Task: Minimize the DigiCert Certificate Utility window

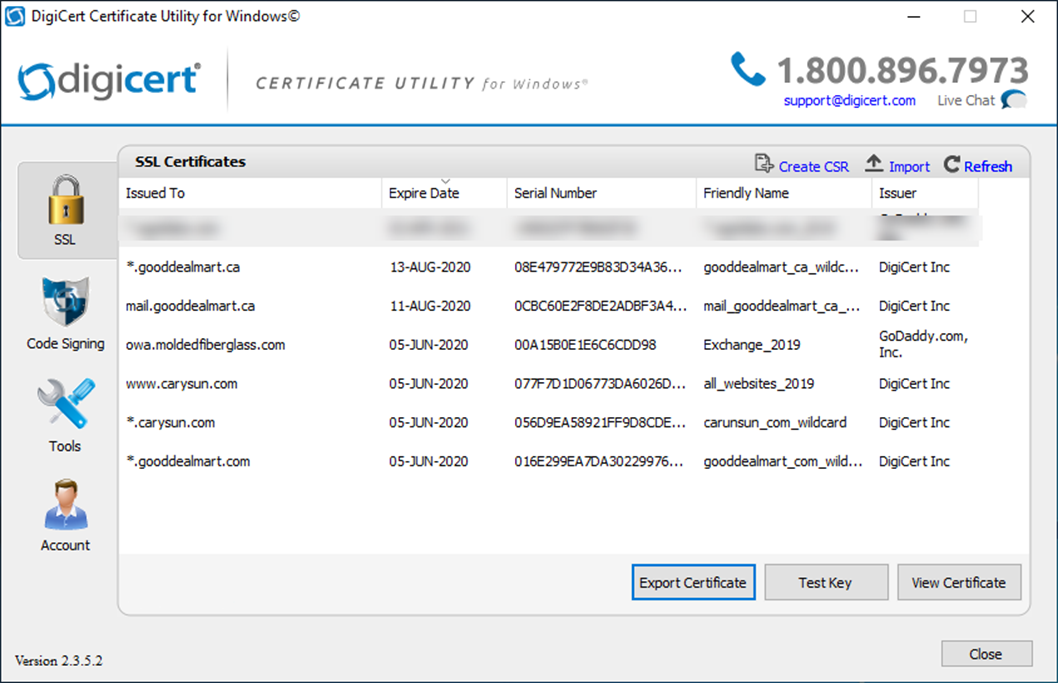Action: (914, 16)
